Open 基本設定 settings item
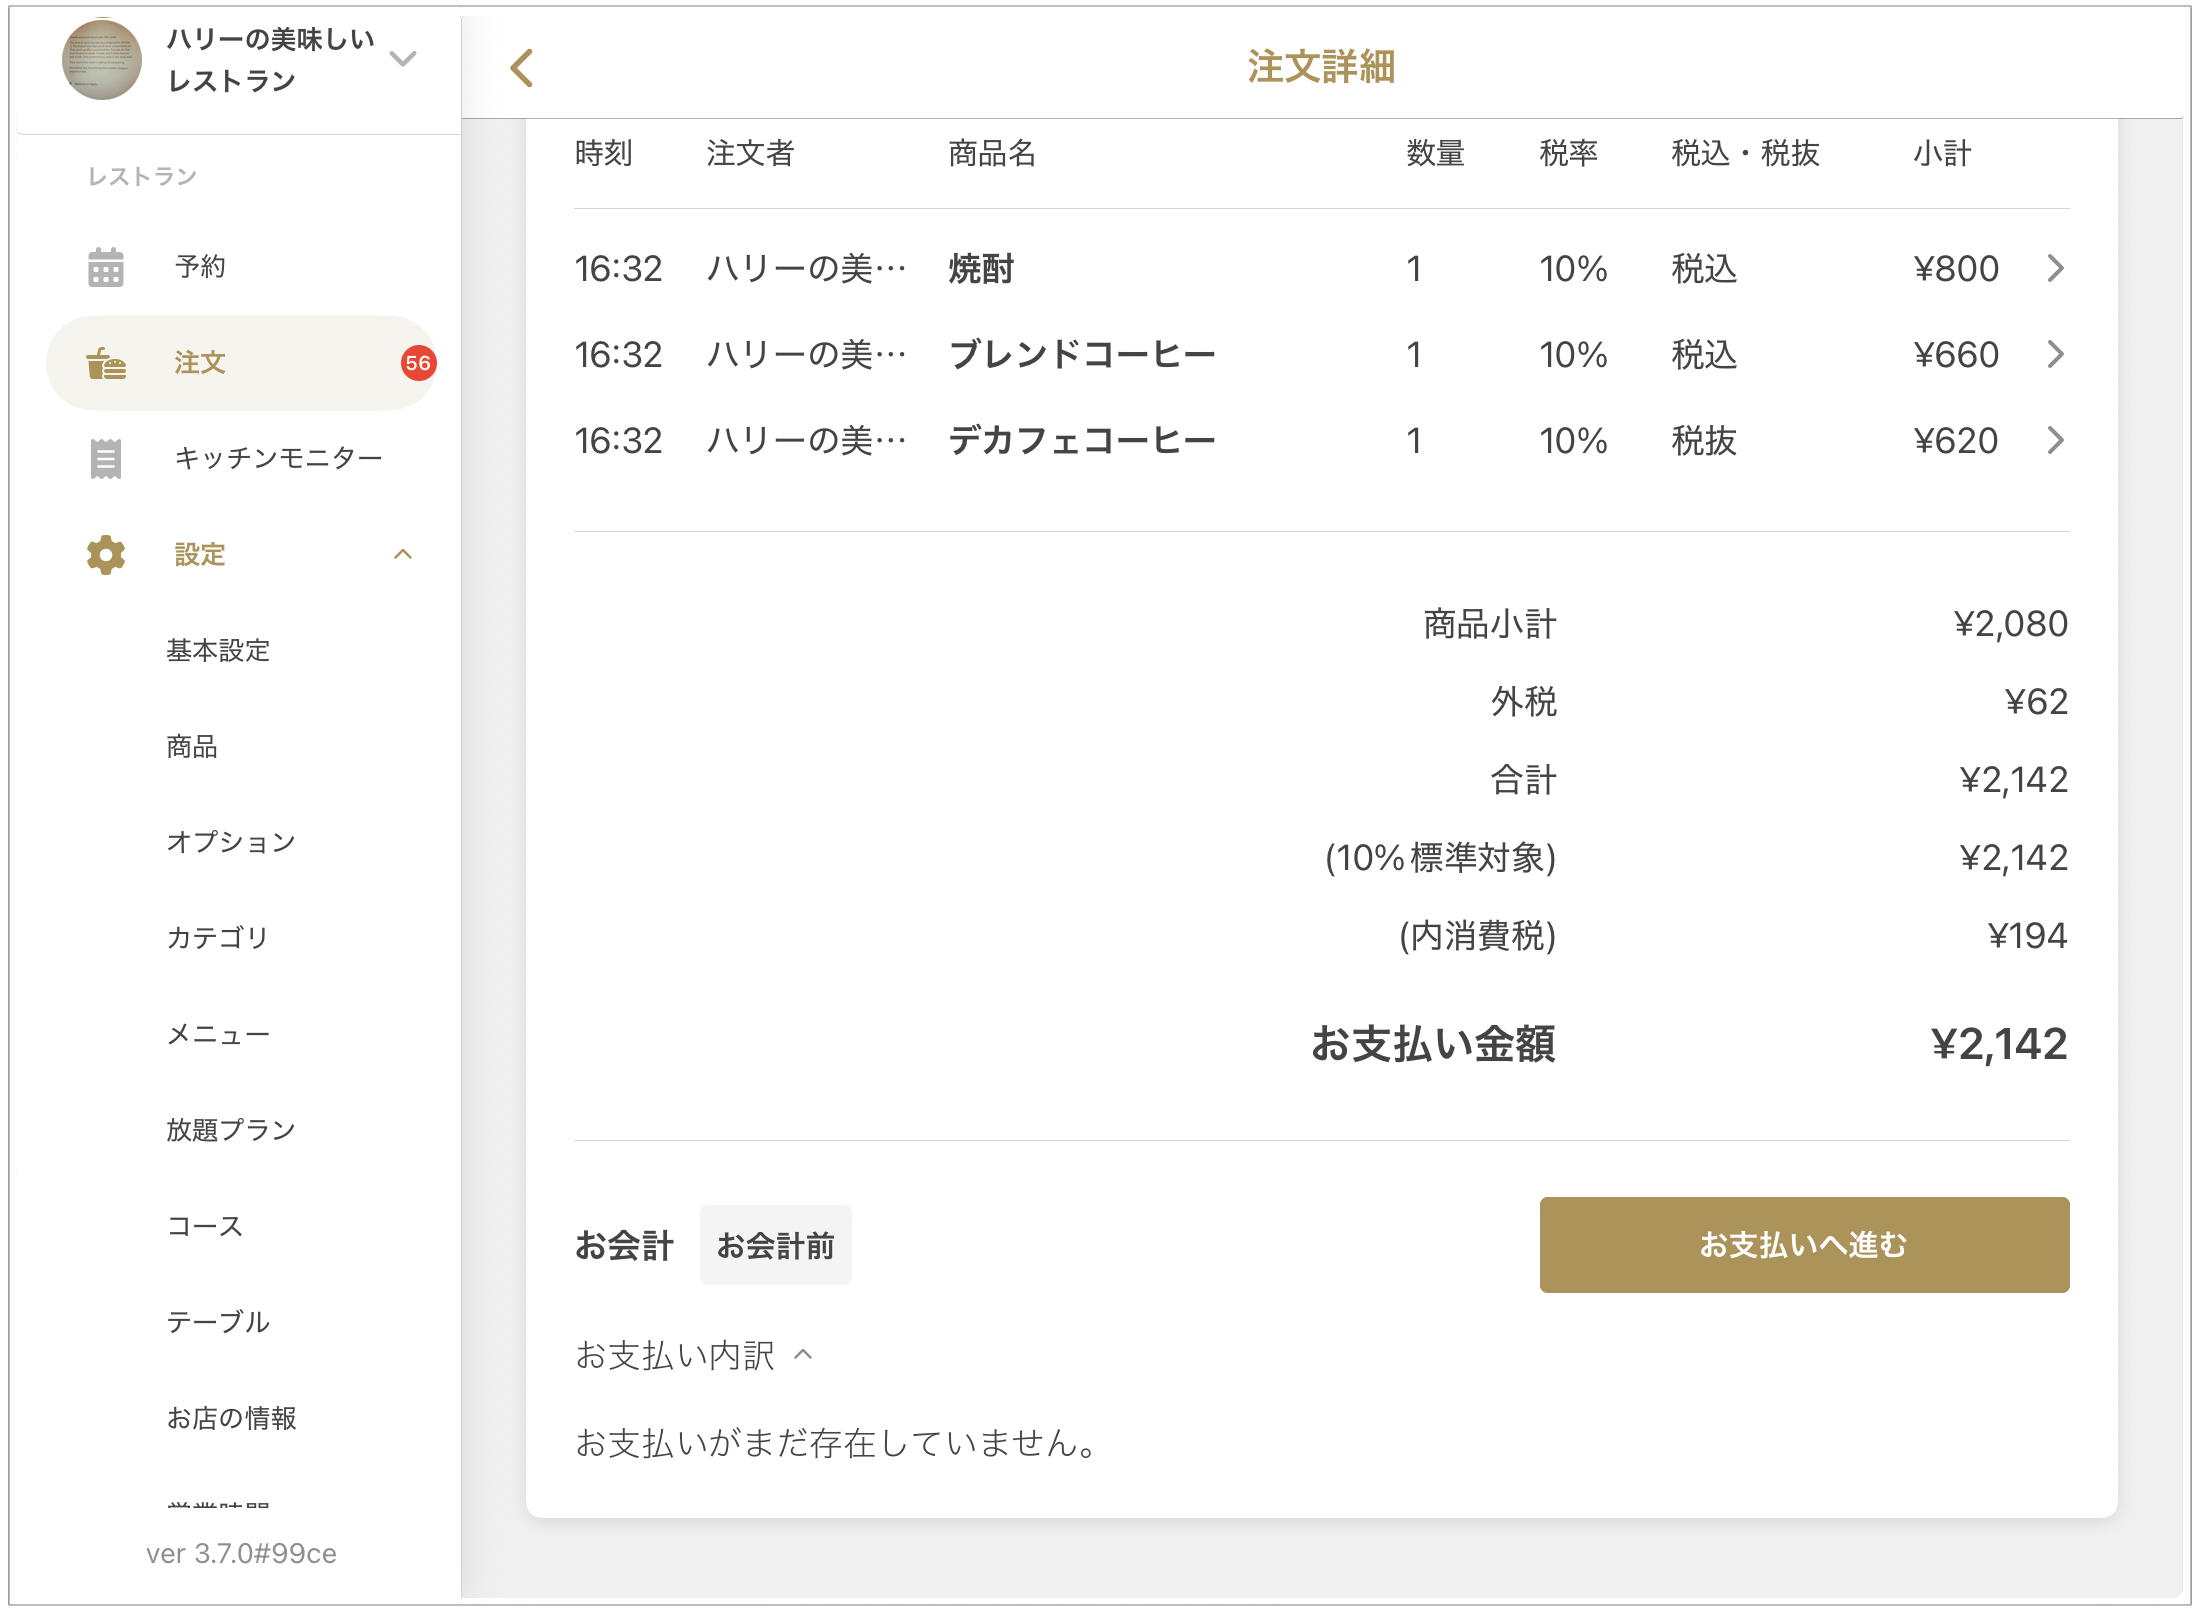The height and width of the screenshot is (1612, 2198). (x=218, y=650)
